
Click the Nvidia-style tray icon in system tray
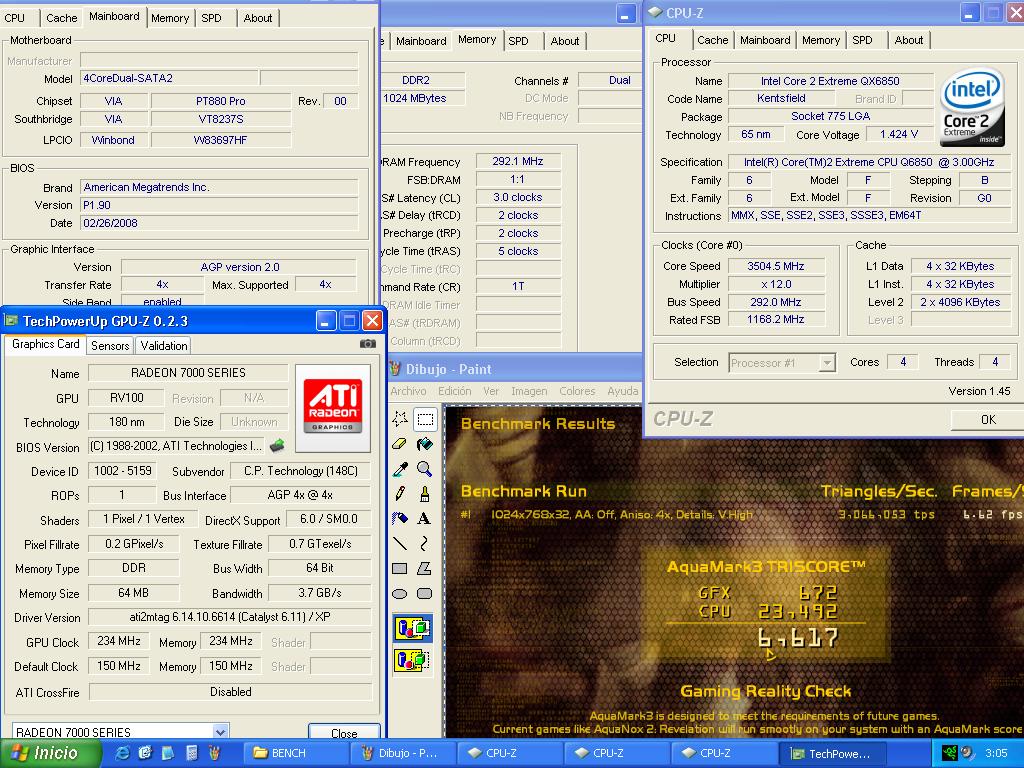[949, 753]
